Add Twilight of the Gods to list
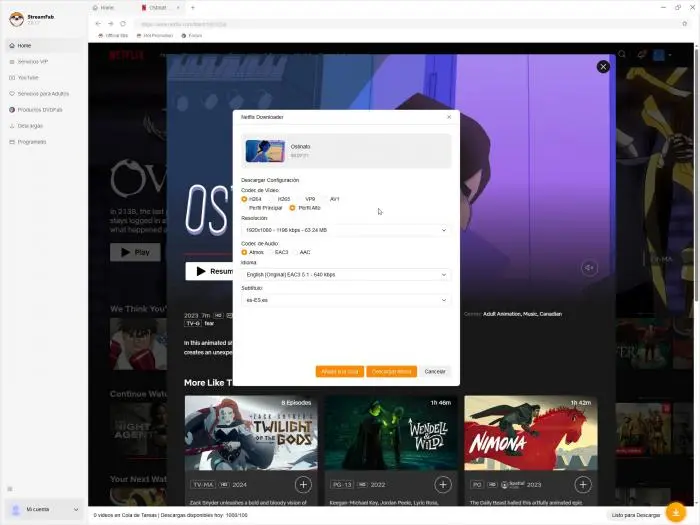 303,484
